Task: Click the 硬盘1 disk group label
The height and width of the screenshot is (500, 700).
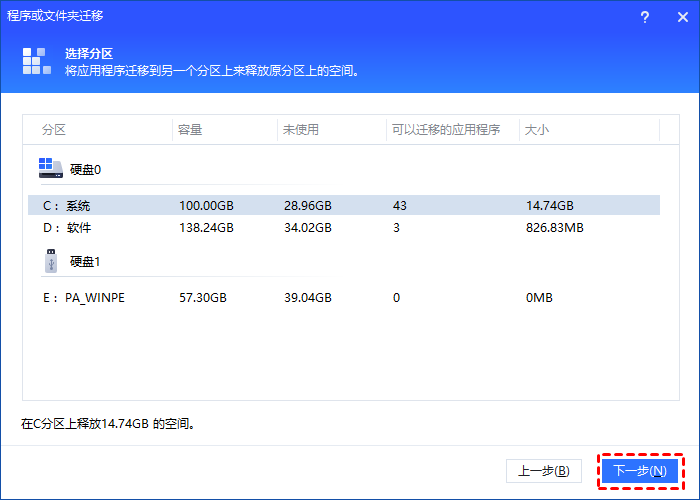Action: coord(85,262)
